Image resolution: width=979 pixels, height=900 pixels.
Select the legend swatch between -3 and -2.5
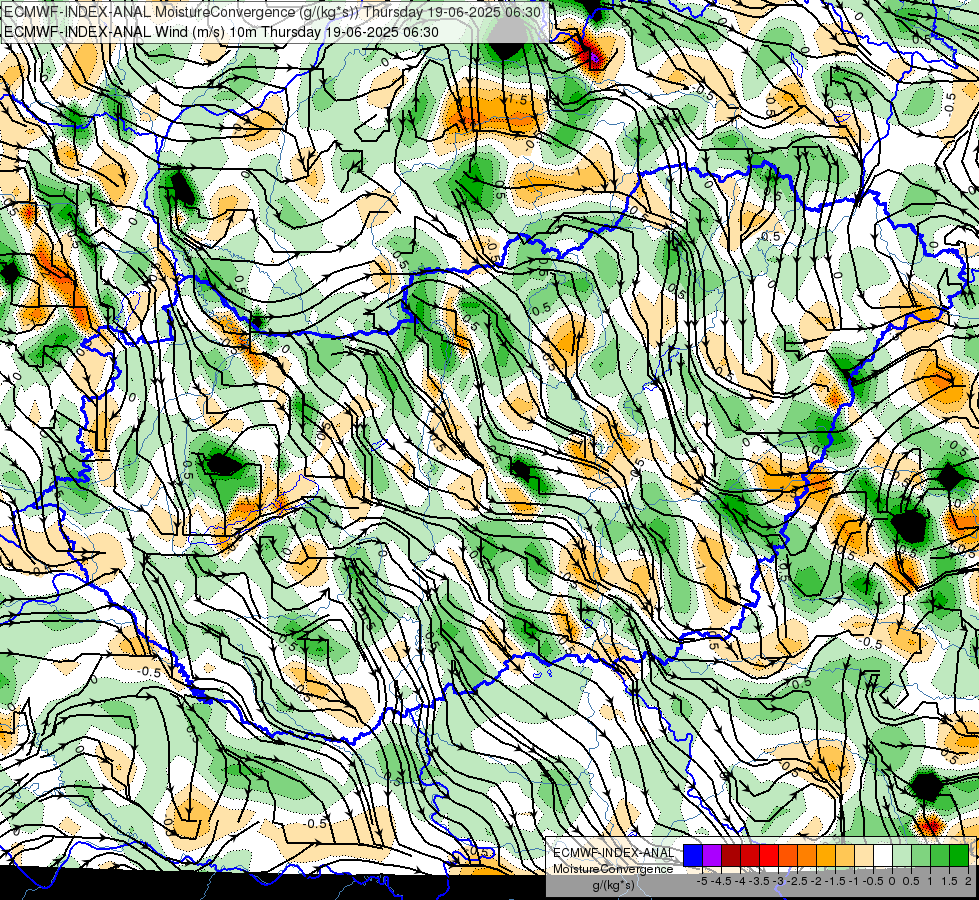[788, 856]
